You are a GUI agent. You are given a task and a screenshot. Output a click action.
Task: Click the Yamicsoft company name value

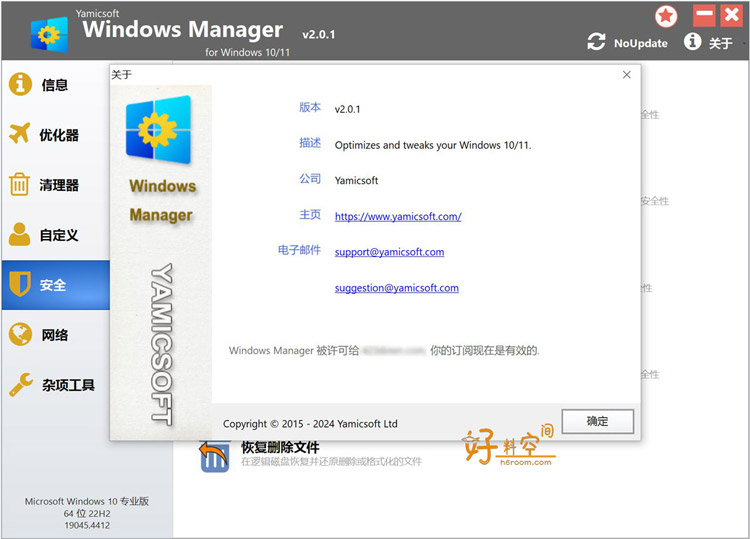tap(356, 180)
